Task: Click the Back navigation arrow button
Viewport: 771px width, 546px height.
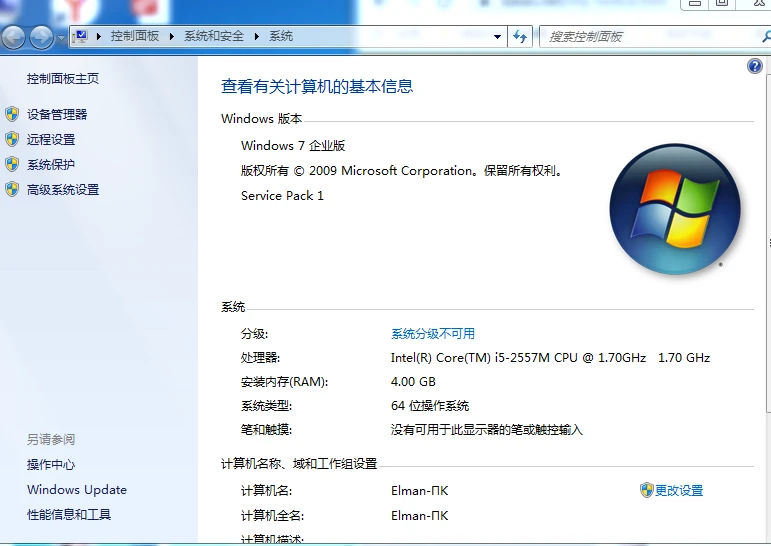Action: (13, 38)
